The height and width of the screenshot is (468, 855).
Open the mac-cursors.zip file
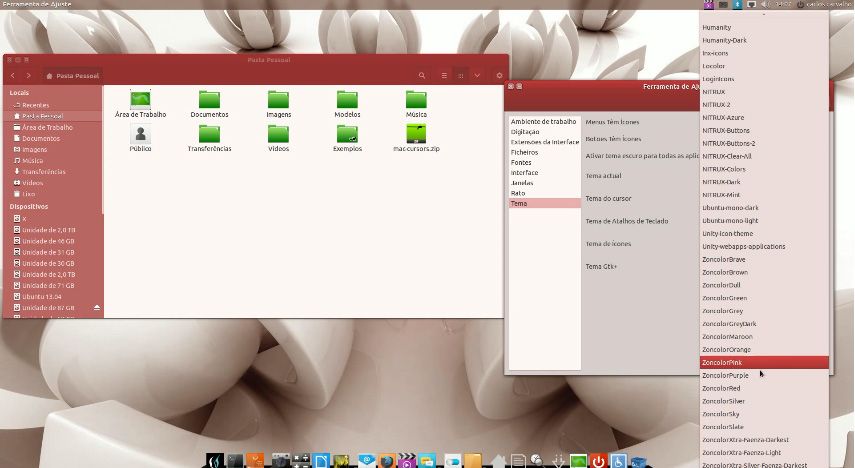[x=416, y=134]
